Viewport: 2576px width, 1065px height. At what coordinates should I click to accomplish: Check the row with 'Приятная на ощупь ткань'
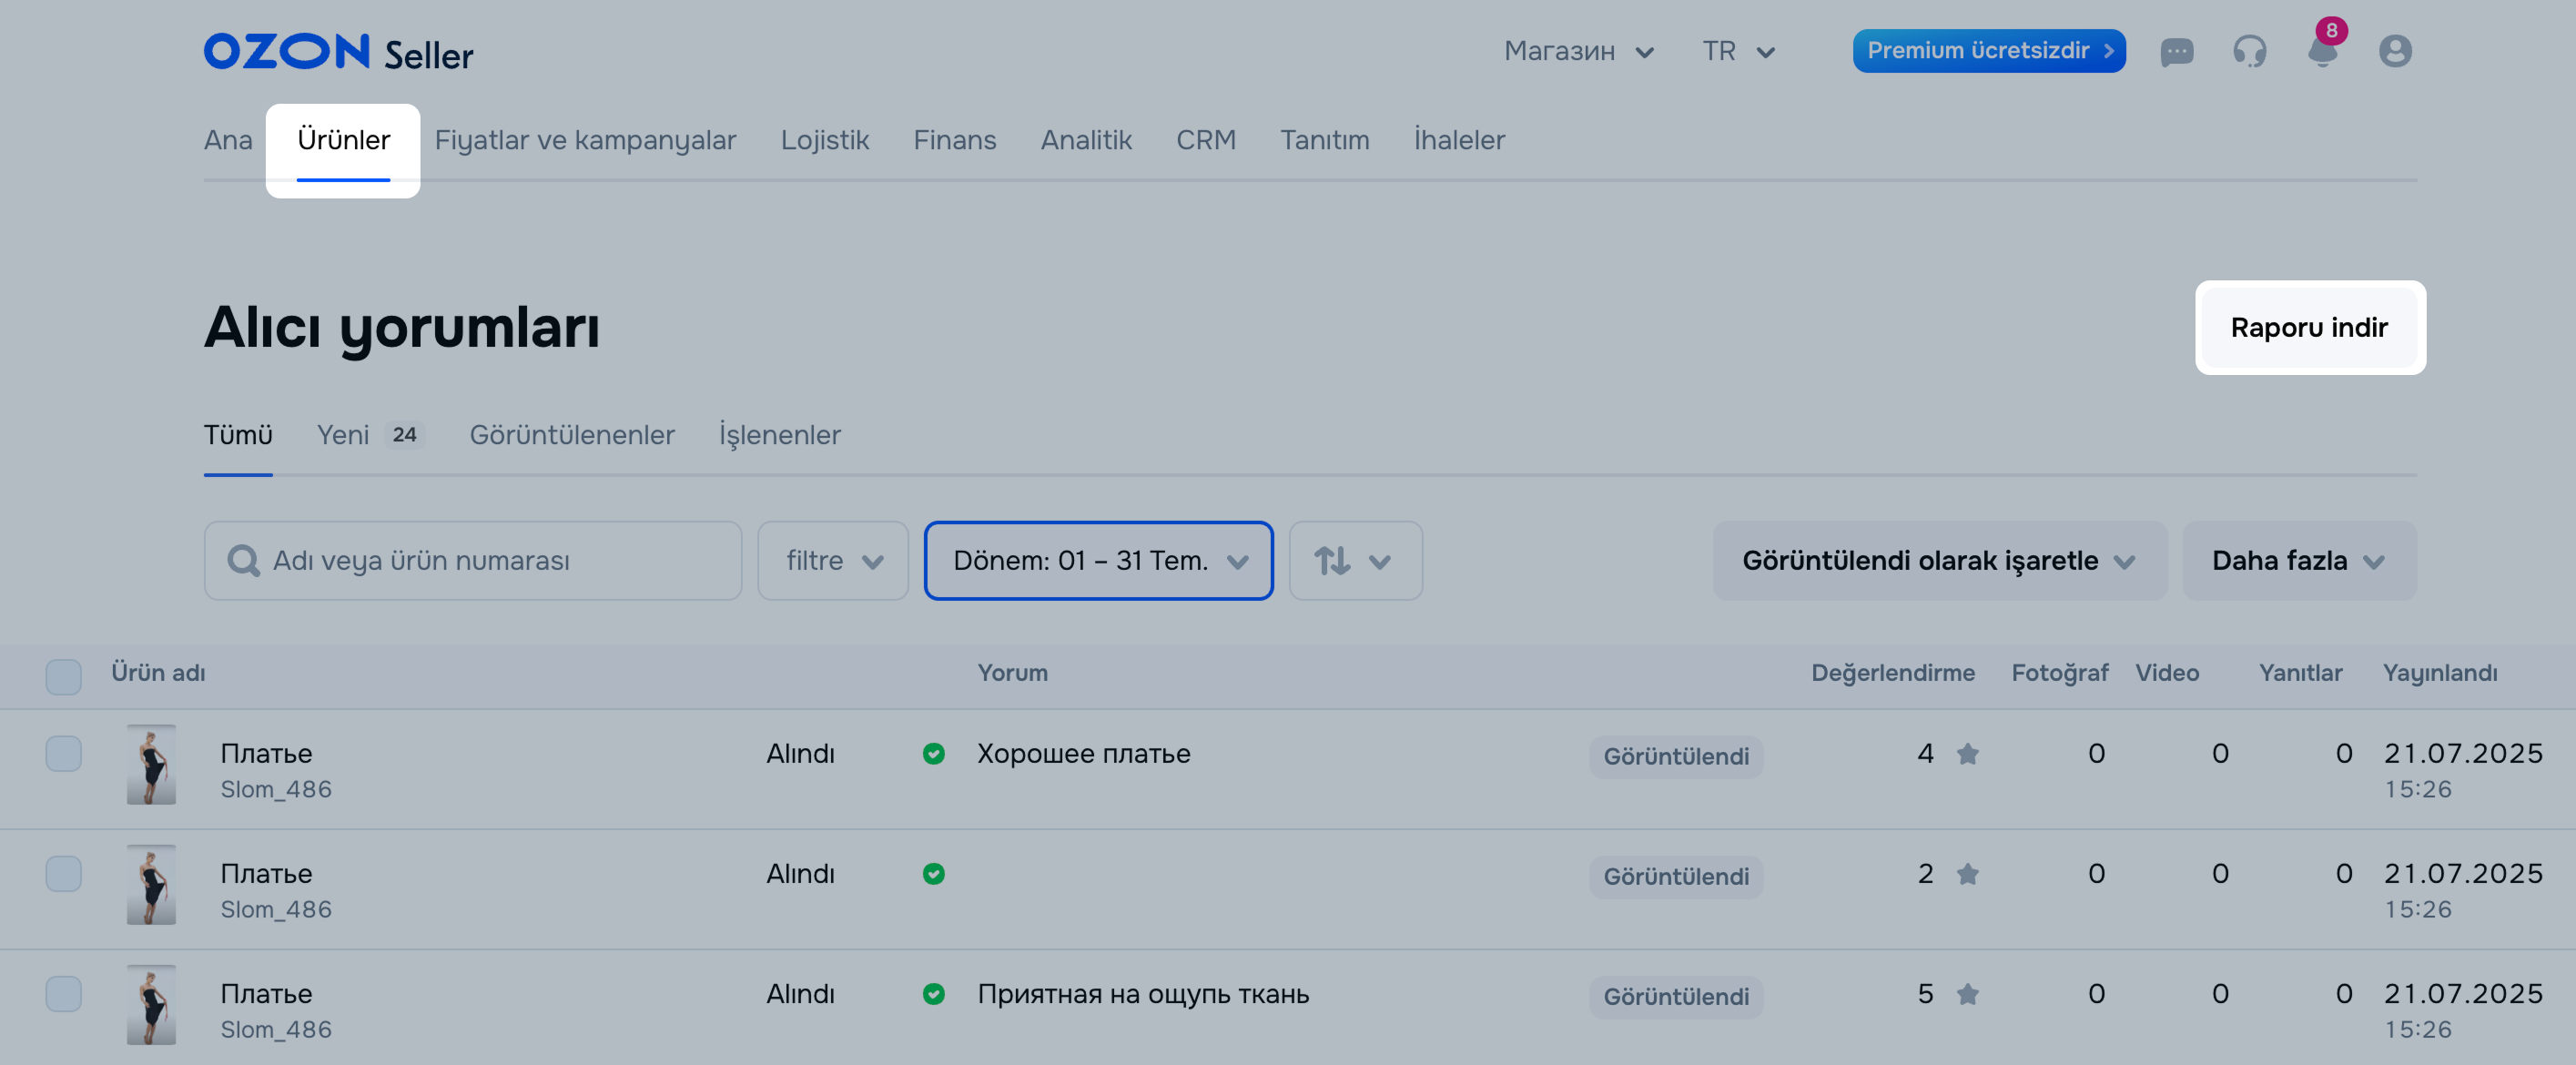coord(64,994)
